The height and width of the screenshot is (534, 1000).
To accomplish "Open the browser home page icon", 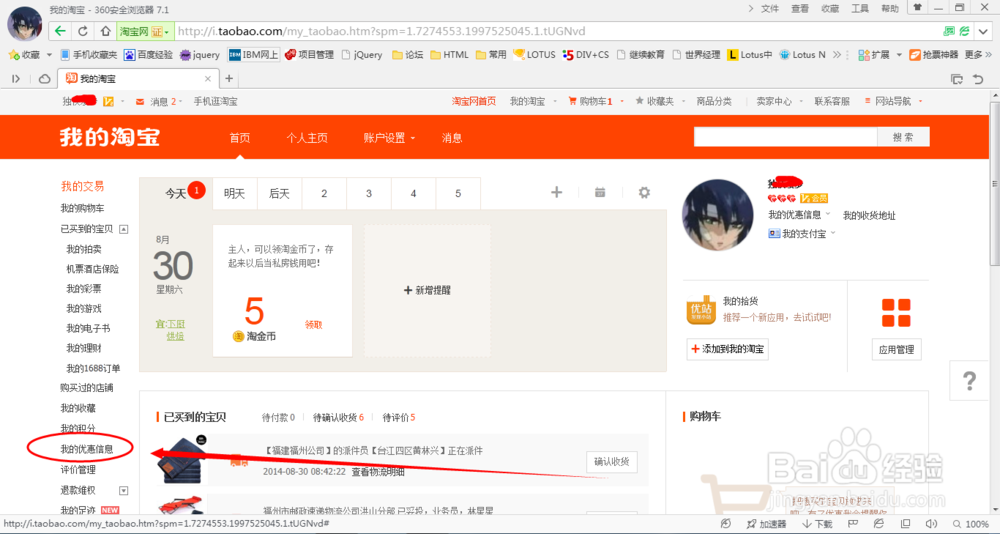I will coord(105,31).
